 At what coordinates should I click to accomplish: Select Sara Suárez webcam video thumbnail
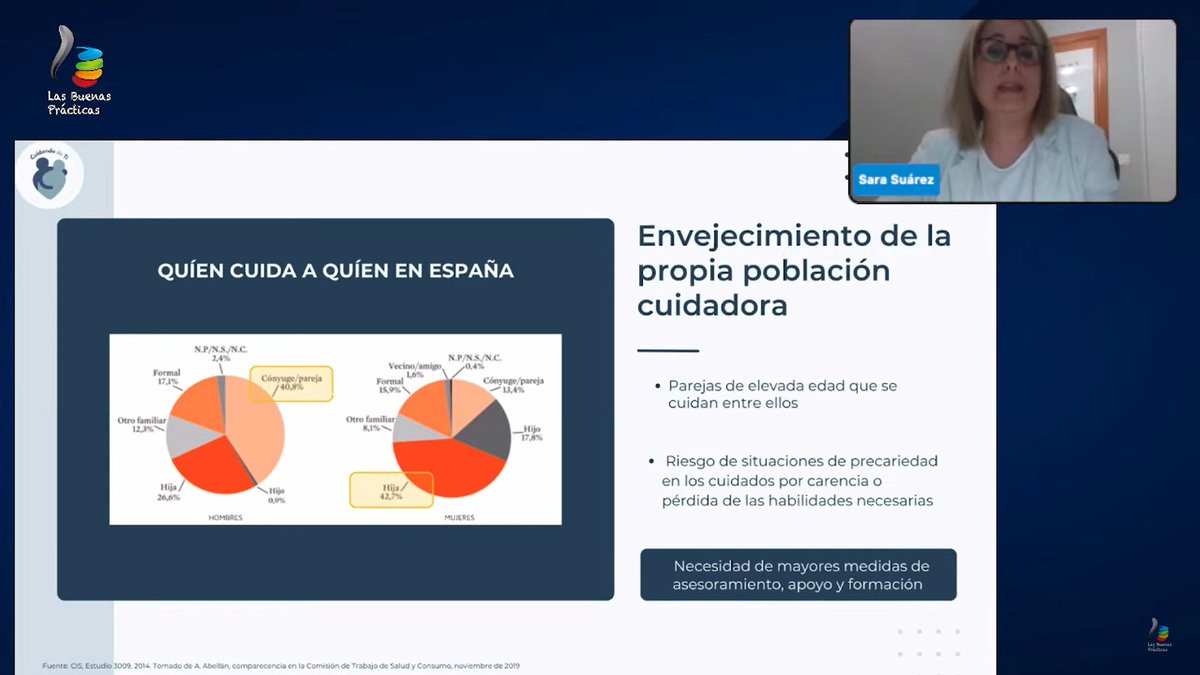(x=1012, y=110)
